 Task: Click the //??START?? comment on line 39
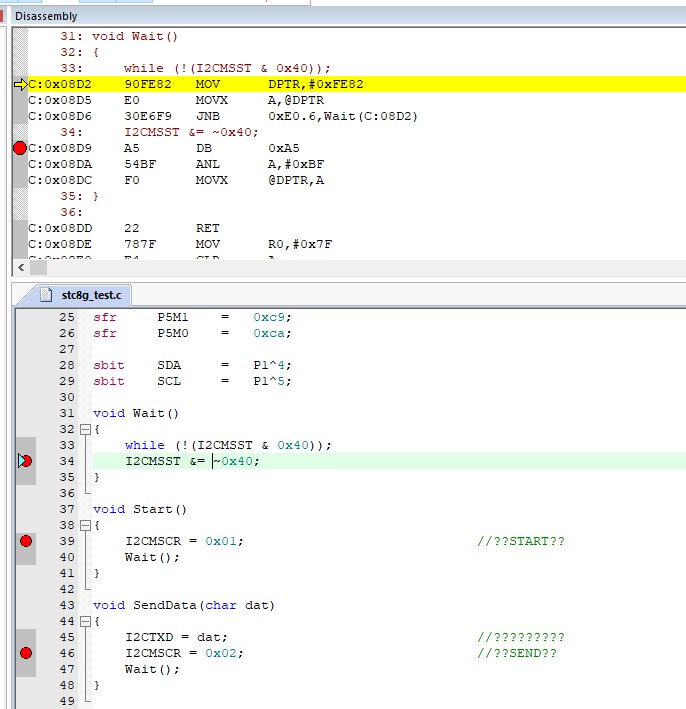pyautogui.click(x=521, y=541)
